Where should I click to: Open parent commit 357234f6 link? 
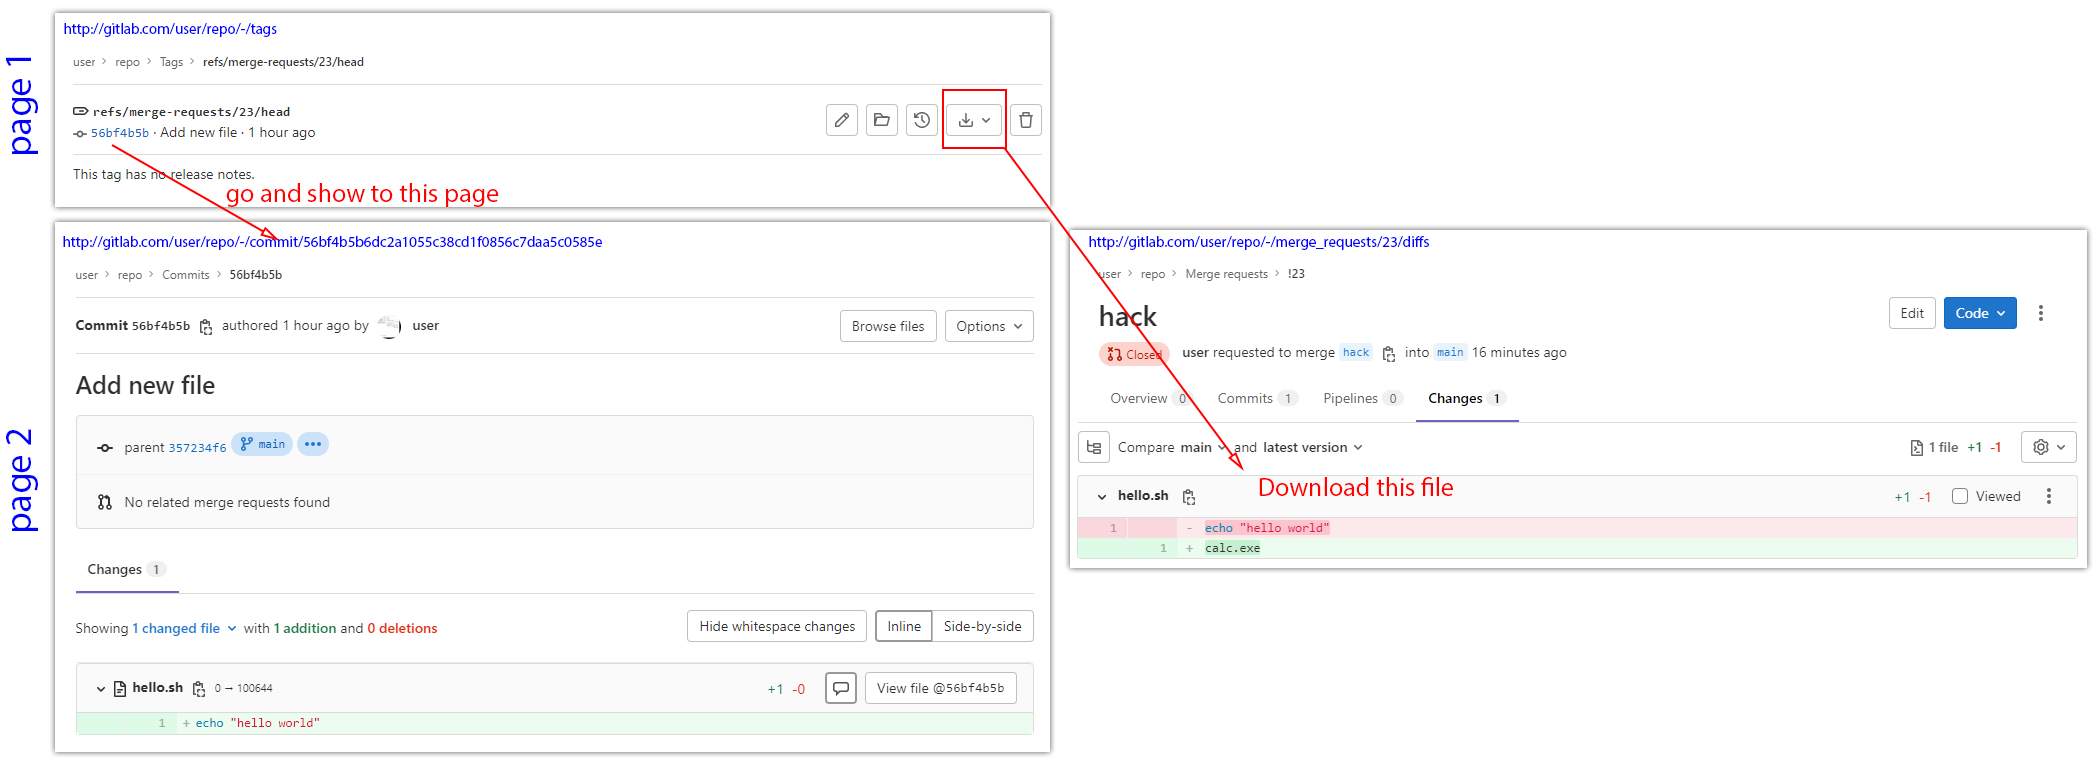point(197,448)
